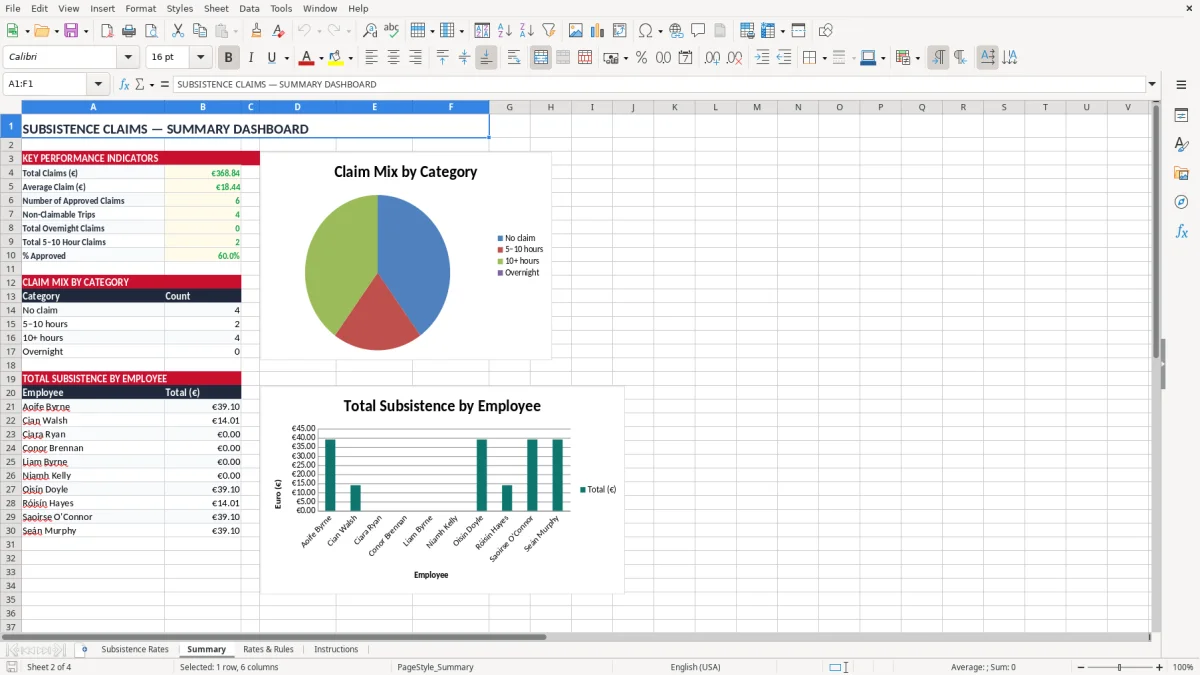Image resolution: width=1200 pixels, height=675 pixels.
Task: Open the Background Color palette arrow
Action: (x=350, y=58)
